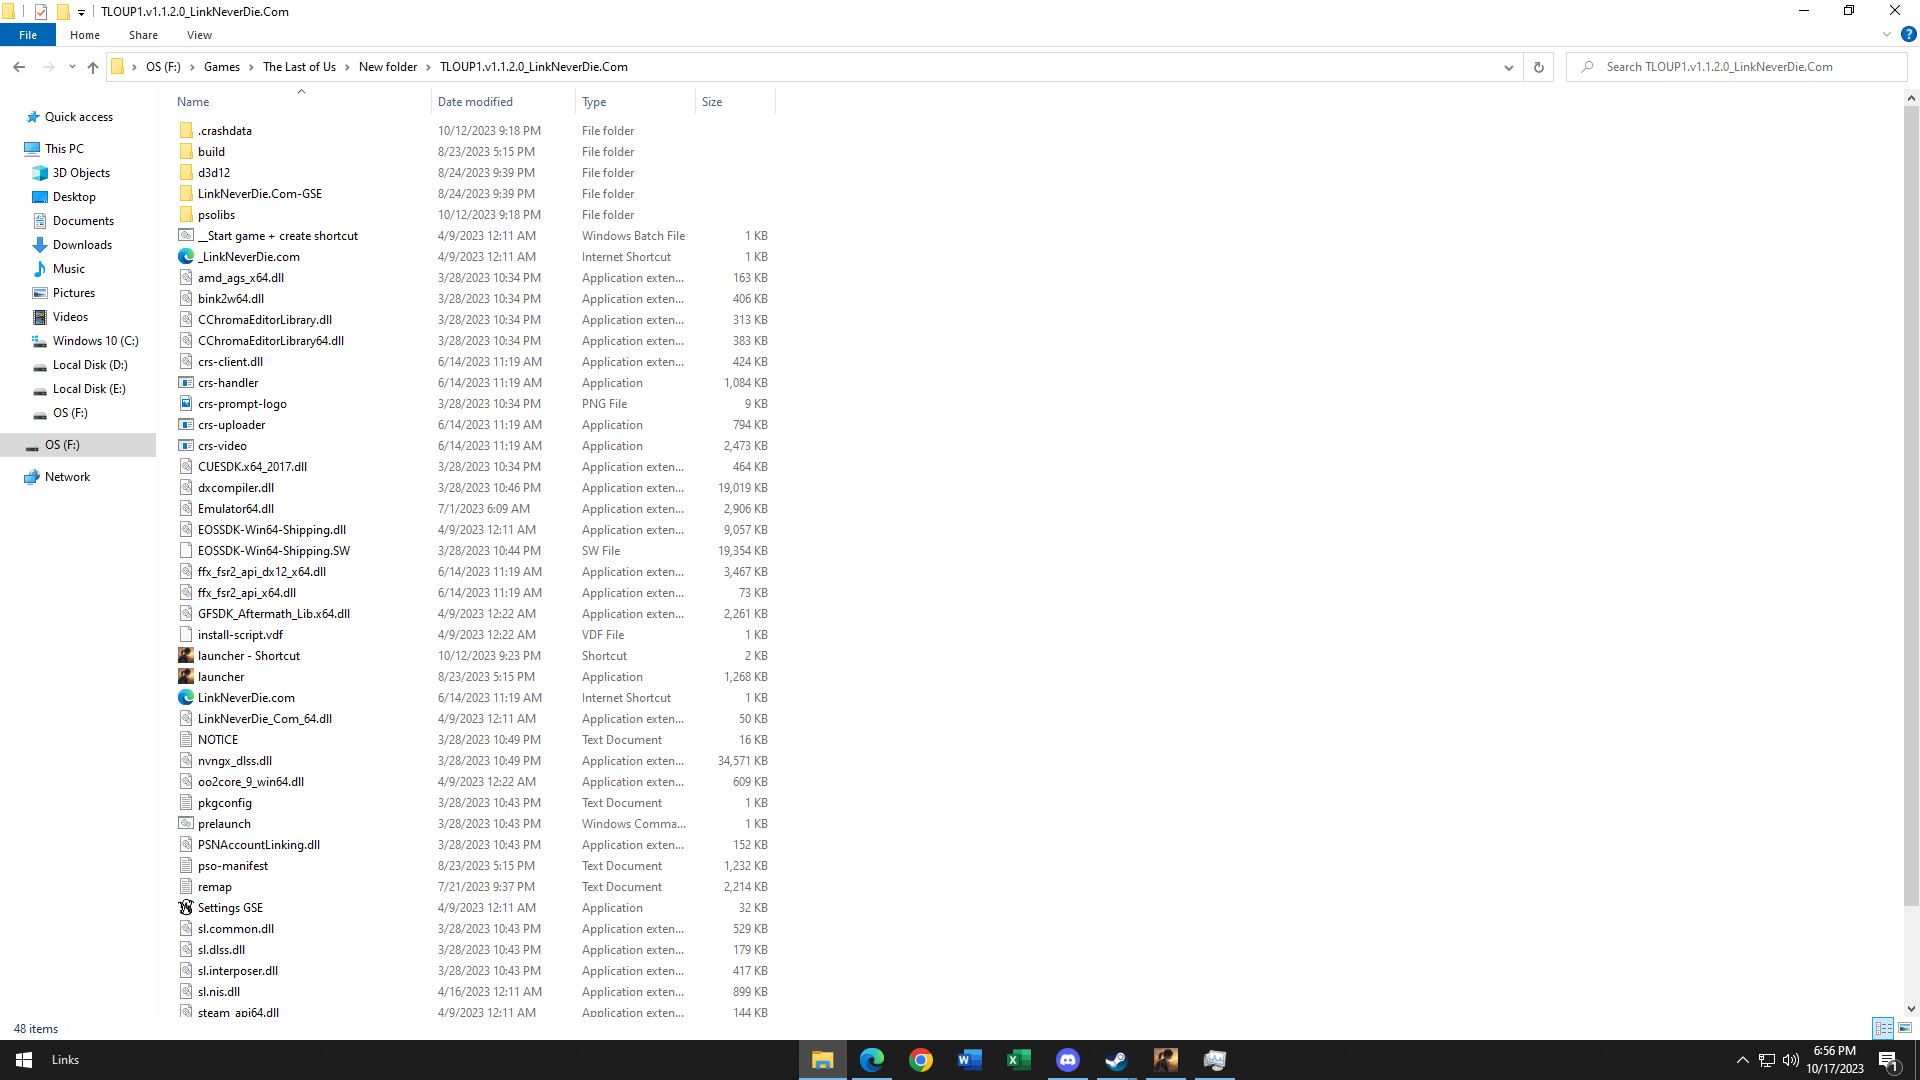1920x1080 pixels.
Task: Open the Windows Start menu
Action: pyautogui.click(x=24, y=1060)
